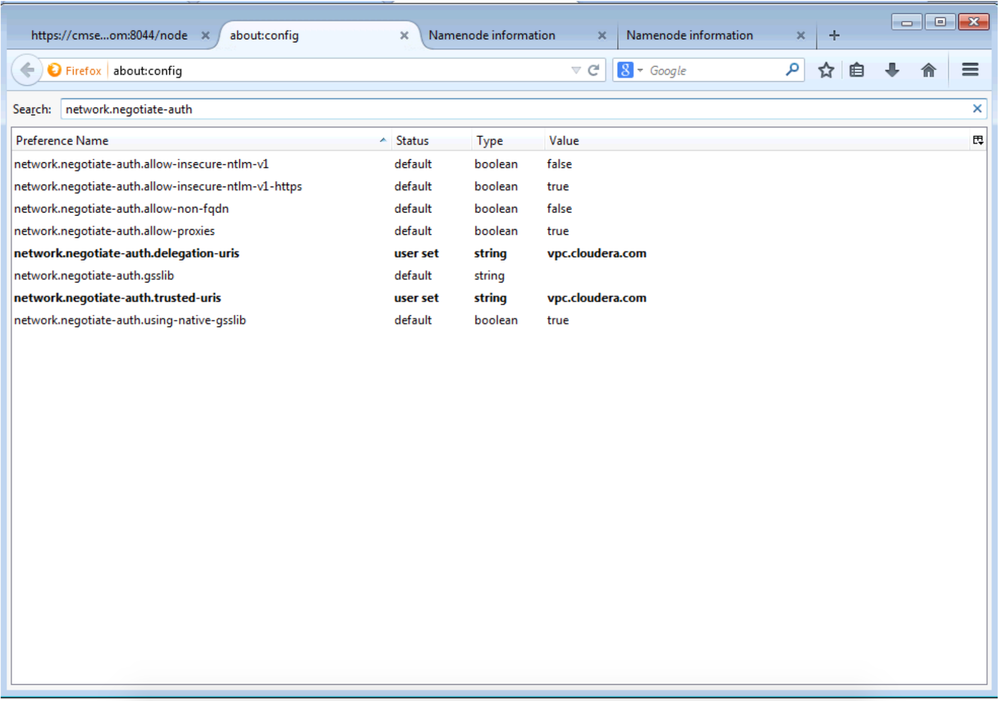The height and width of the screenshot is (701, 999).
Task: Expand the Google search engine dropdown
Action: (640, 70)
